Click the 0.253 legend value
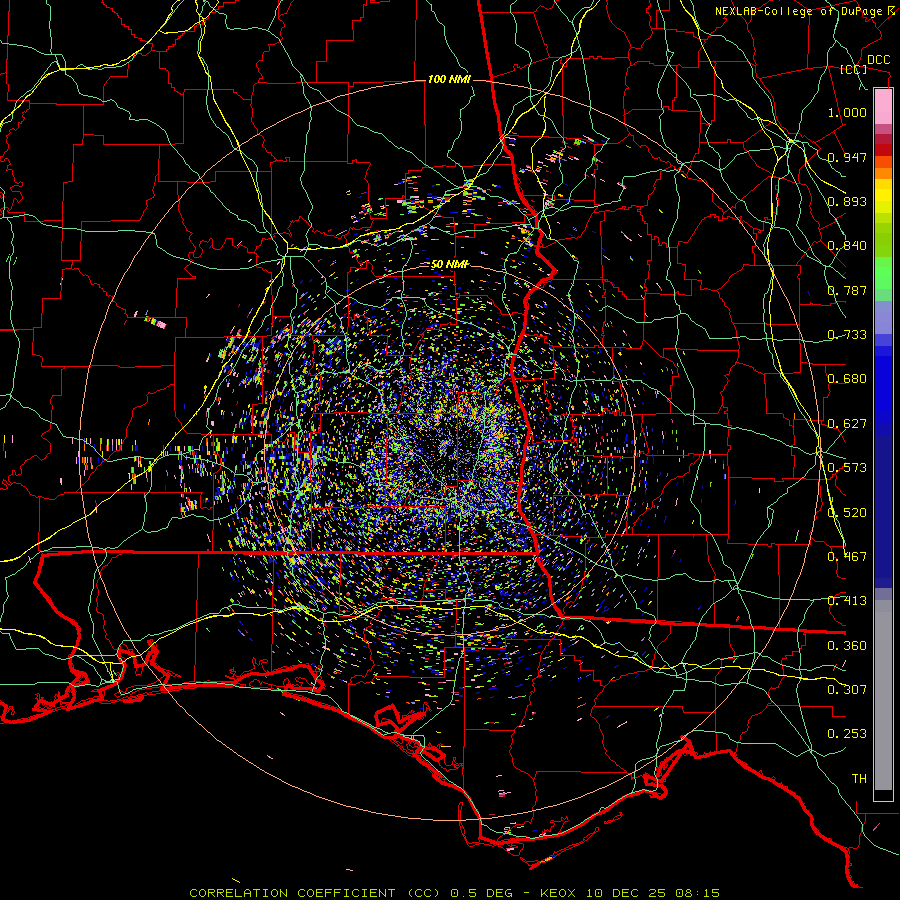 [847, 734]
